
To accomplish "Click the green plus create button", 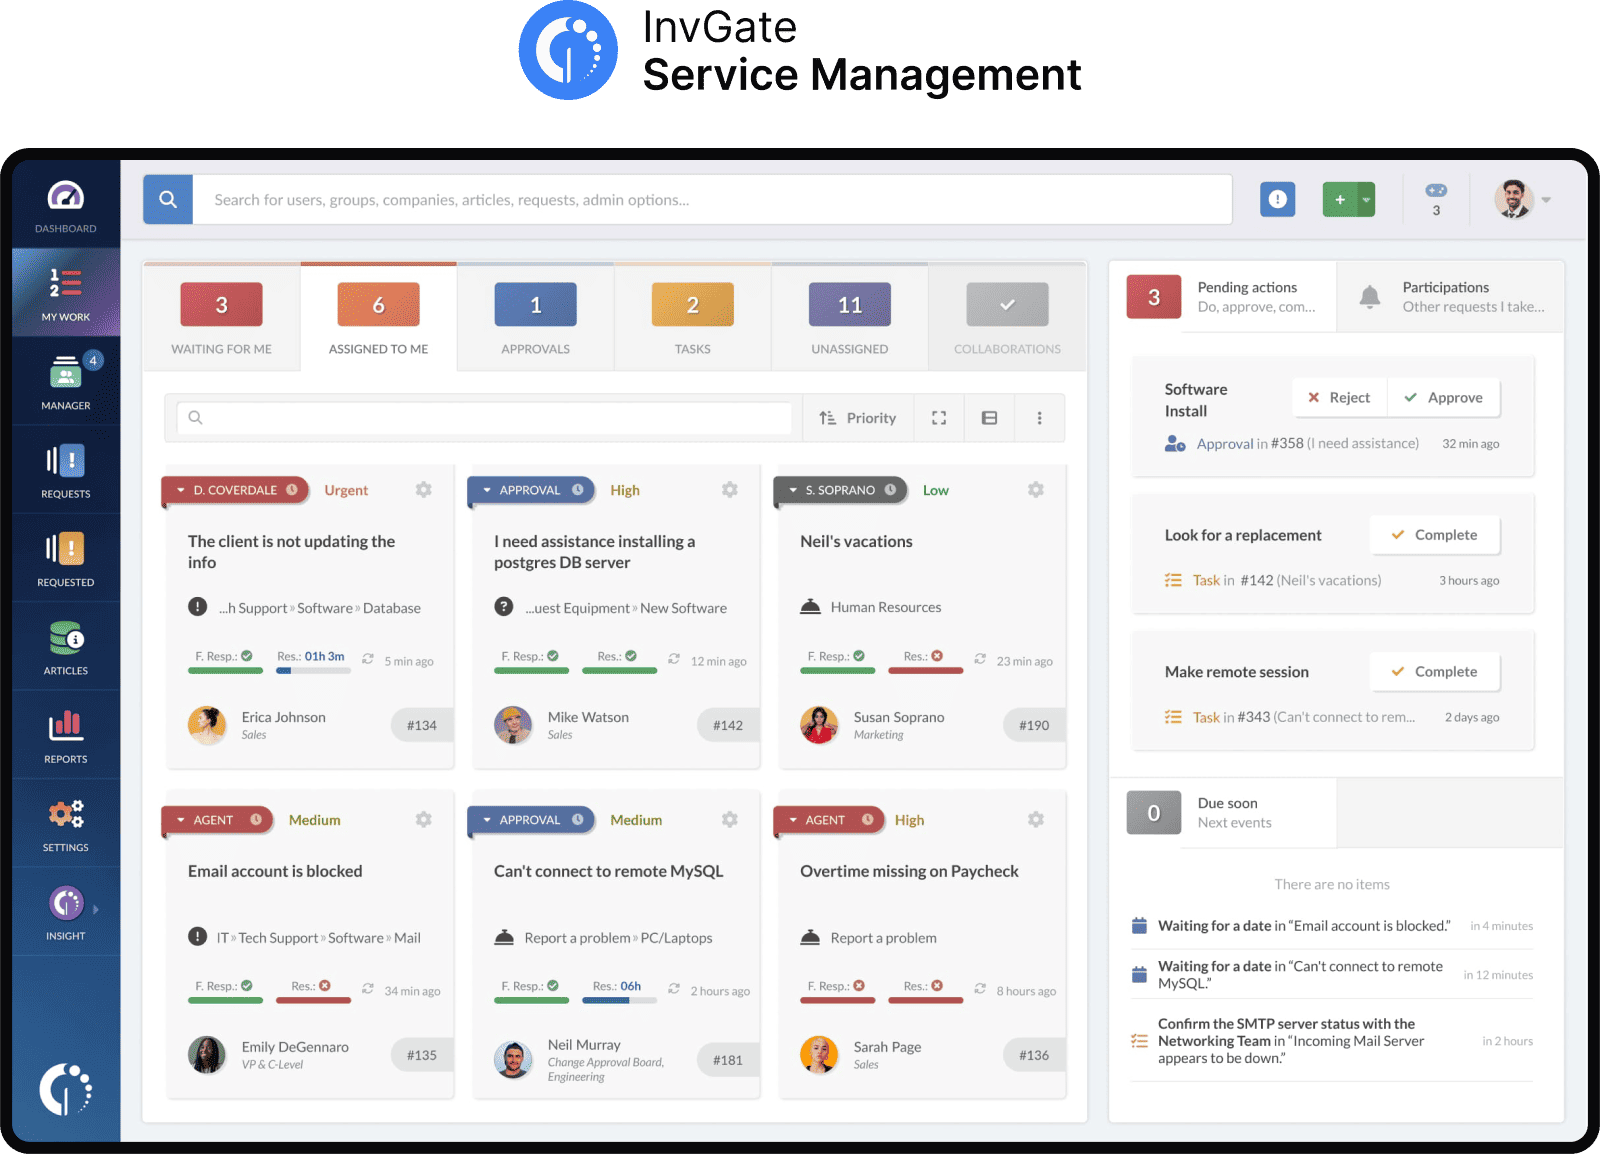I will point(1340,199).
